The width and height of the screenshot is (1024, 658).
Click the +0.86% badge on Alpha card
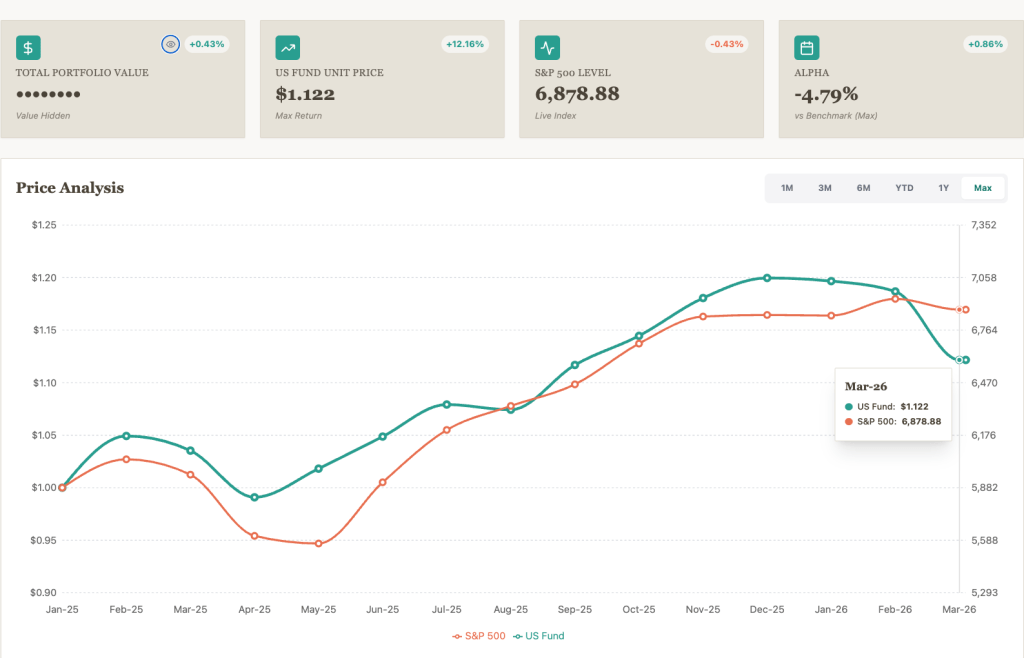[x=985, y=44]
